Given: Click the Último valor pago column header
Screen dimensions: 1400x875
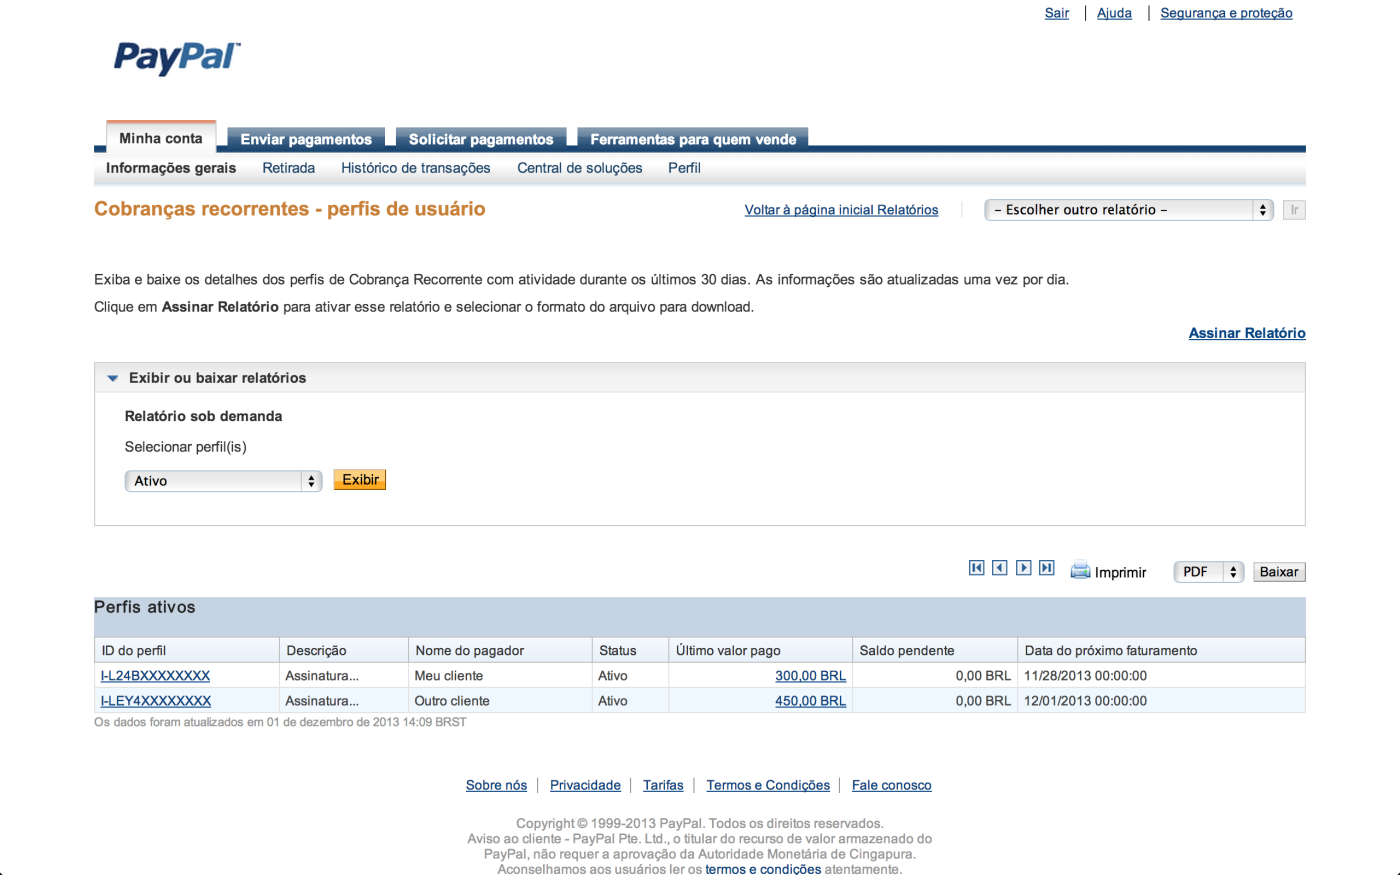Looking at the screenshot, I should coord(760,650).
